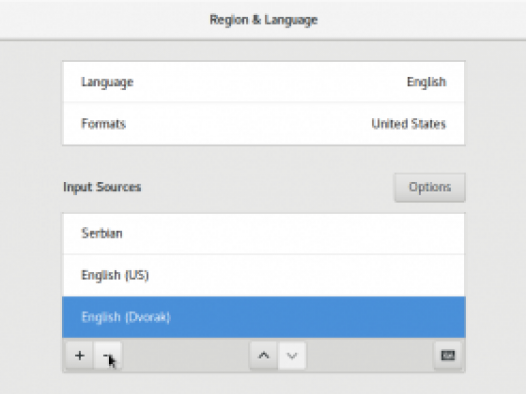Image resolution: width=526 pixels, height=394 pixels.
Task: Click empty toolbar space between minus and arrows
Action: pos(186,355)
